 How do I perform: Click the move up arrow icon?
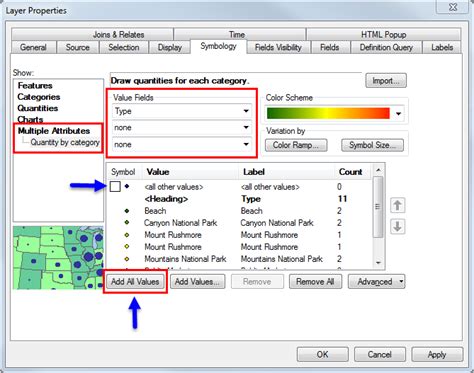397,205
